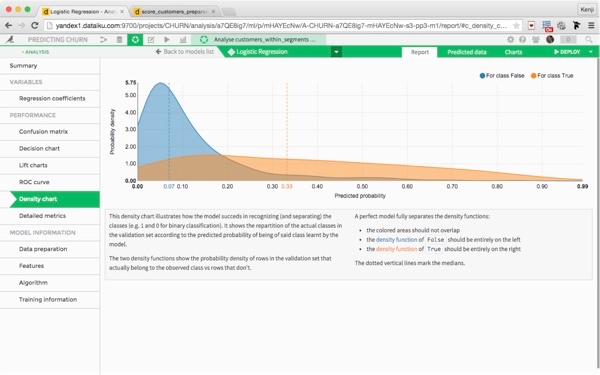Click the datasets stack icon in toolbar

[x=119, y=39]
